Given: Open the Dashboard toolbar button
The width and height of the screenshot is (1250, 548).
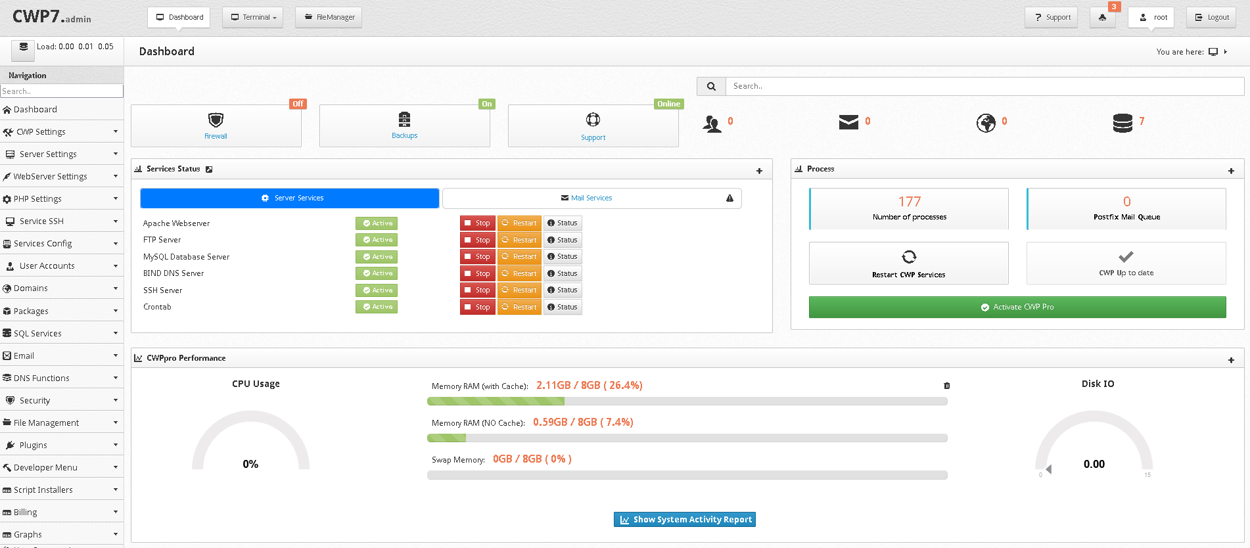Looking at the screenshot, I should [x=179, y=17].
